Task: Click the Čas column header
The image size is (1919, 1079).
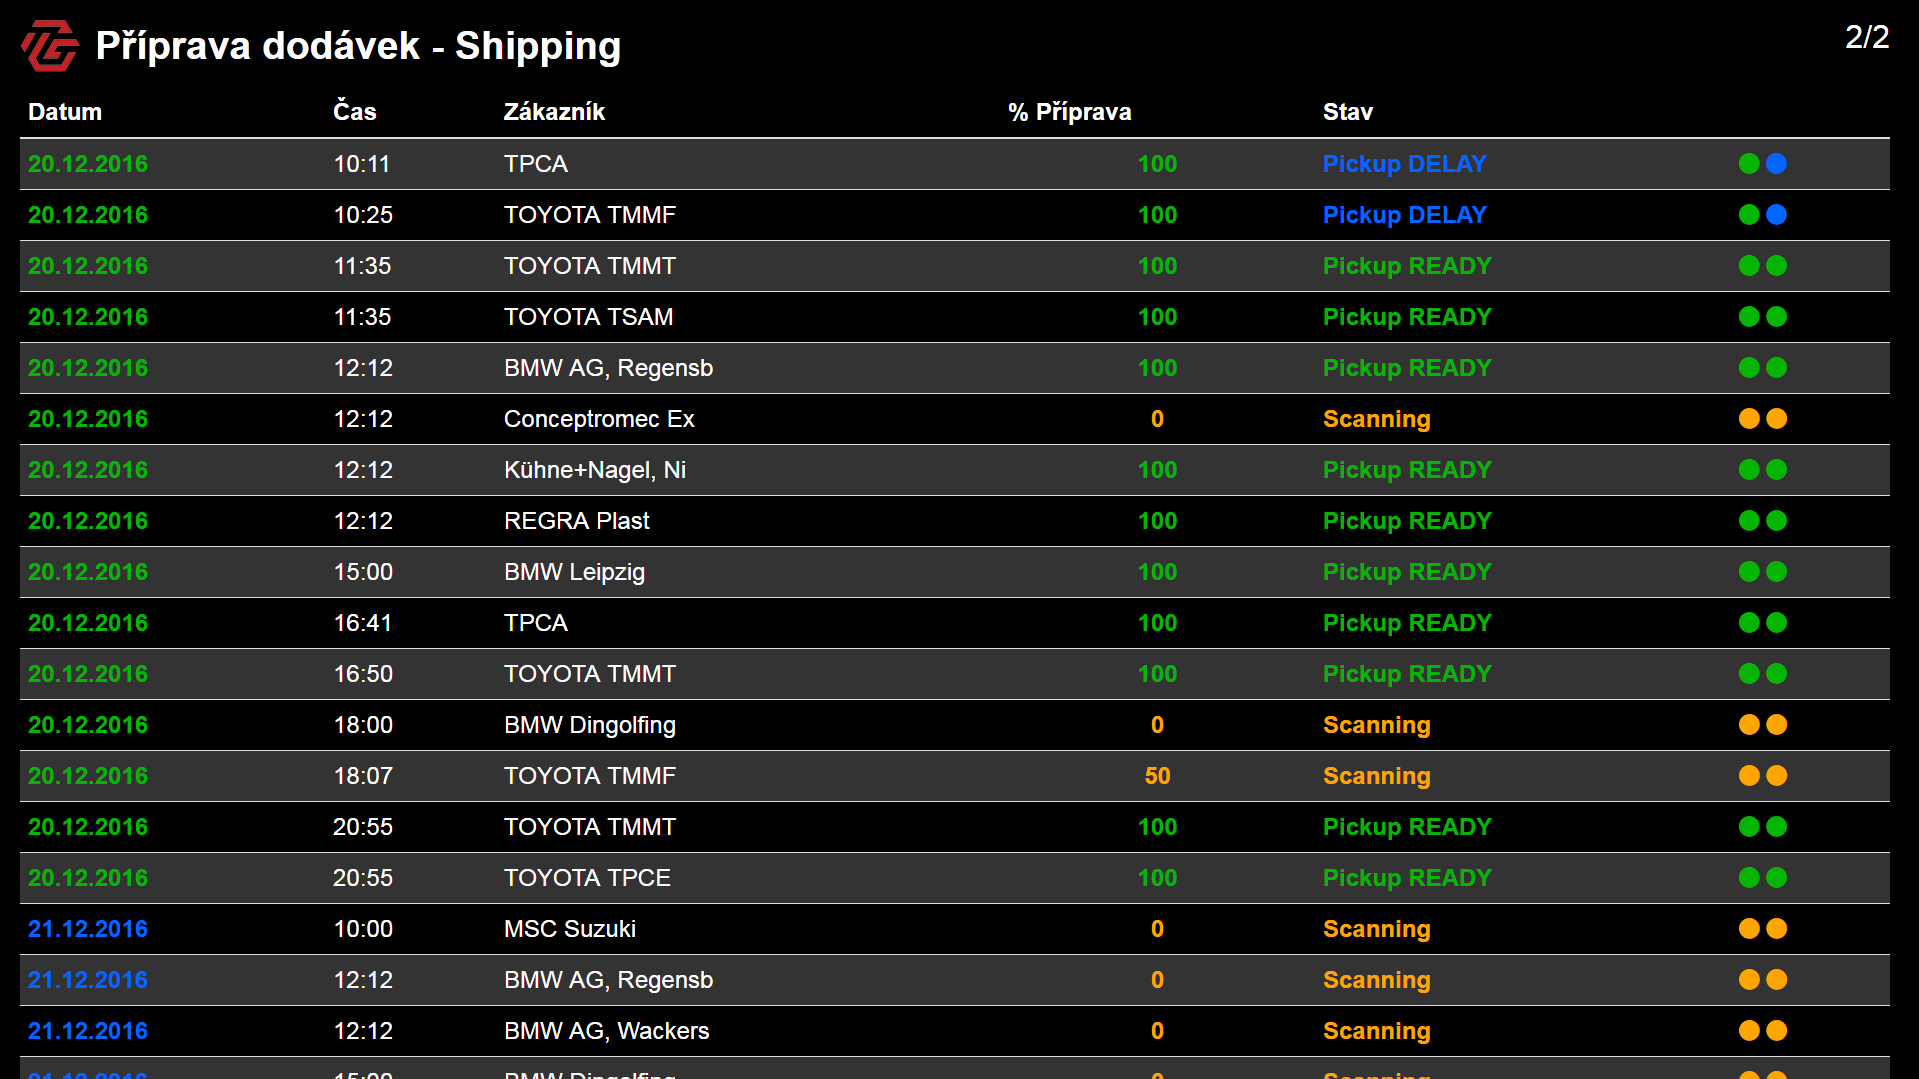Action: tap(355, 111)
